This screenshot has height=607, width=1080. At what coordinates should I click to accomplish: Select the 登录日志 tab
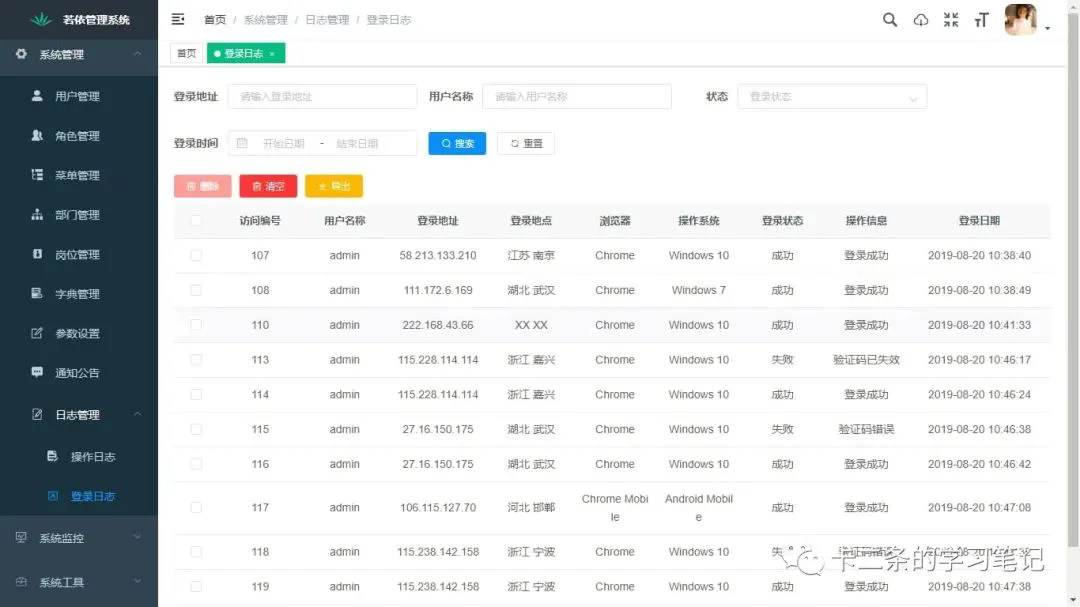pyautogui.click(x=246, y=53)
